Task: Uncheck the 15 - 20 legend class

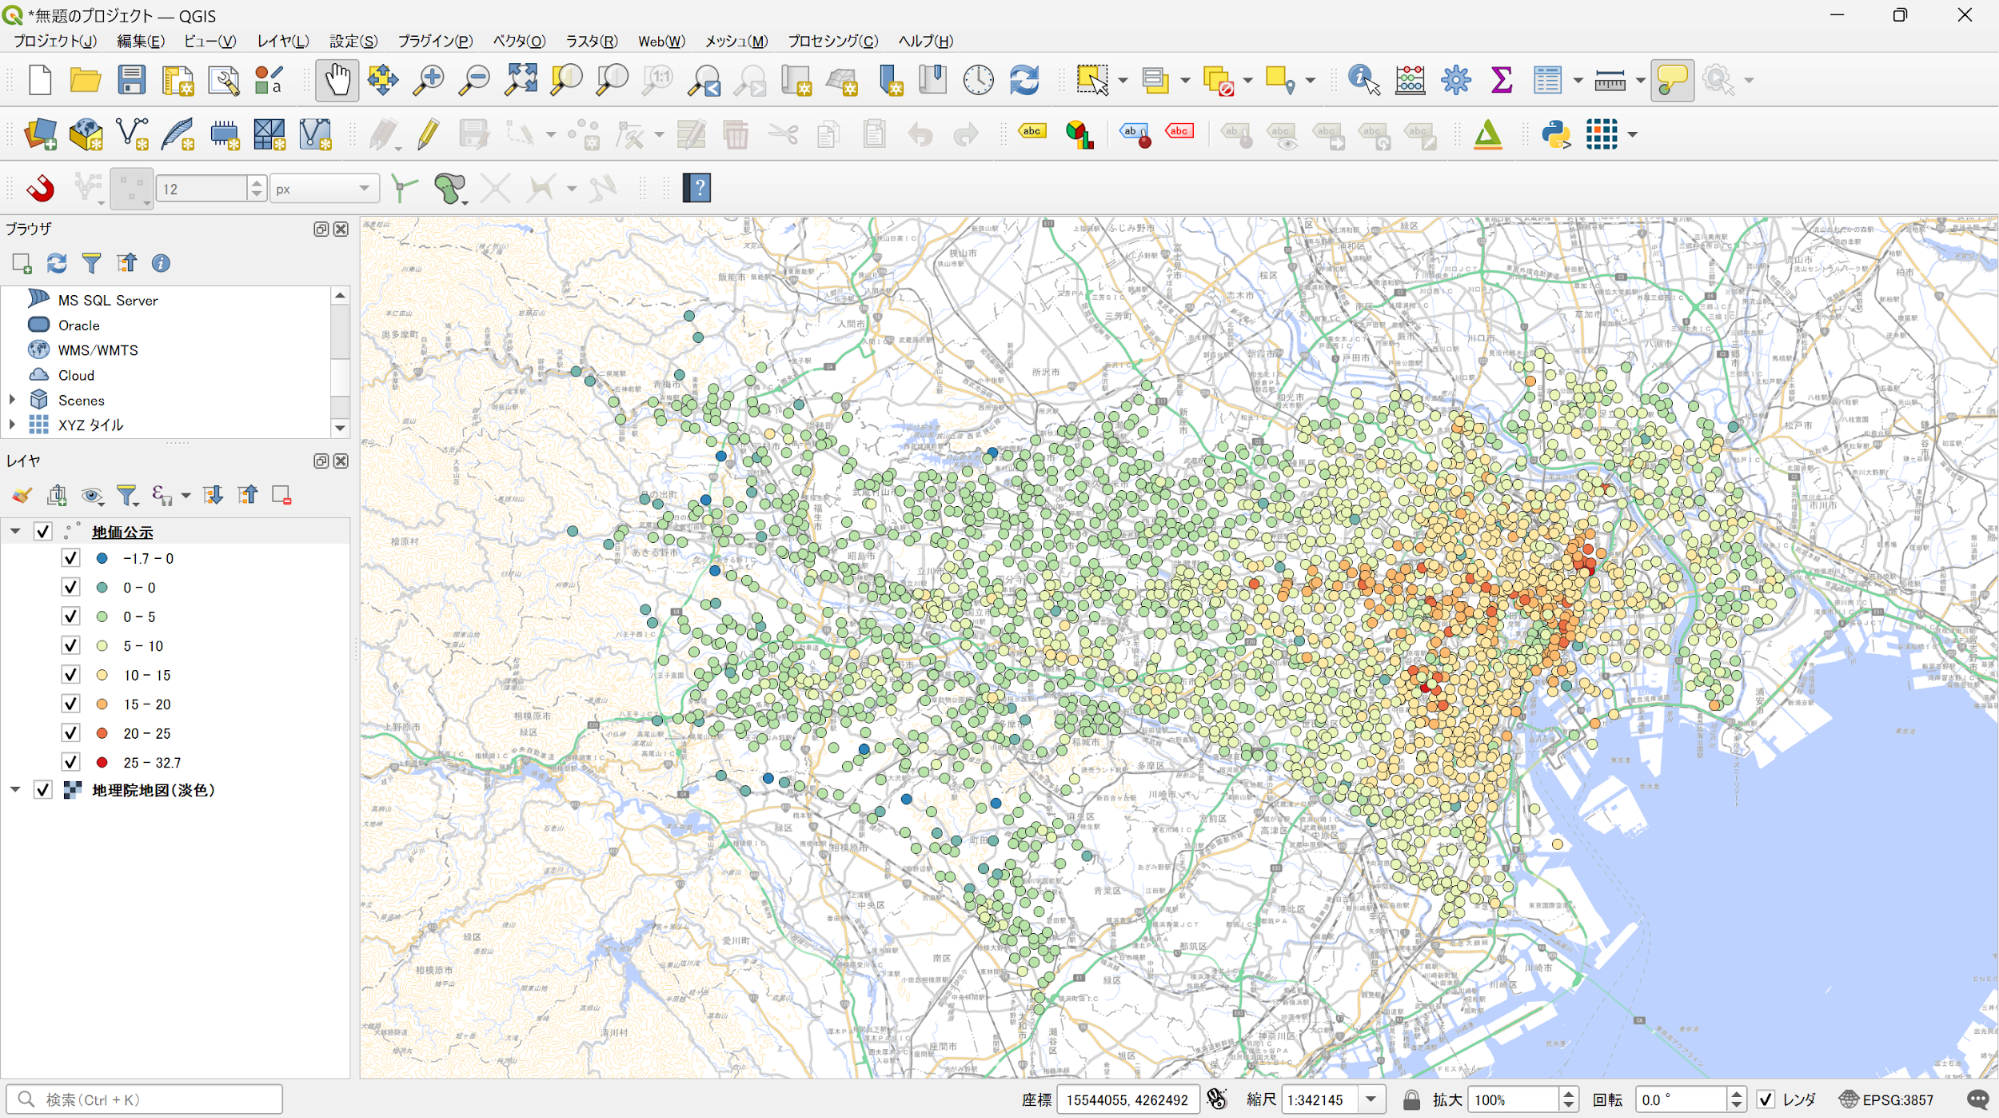Action: [x=71, y=703]
